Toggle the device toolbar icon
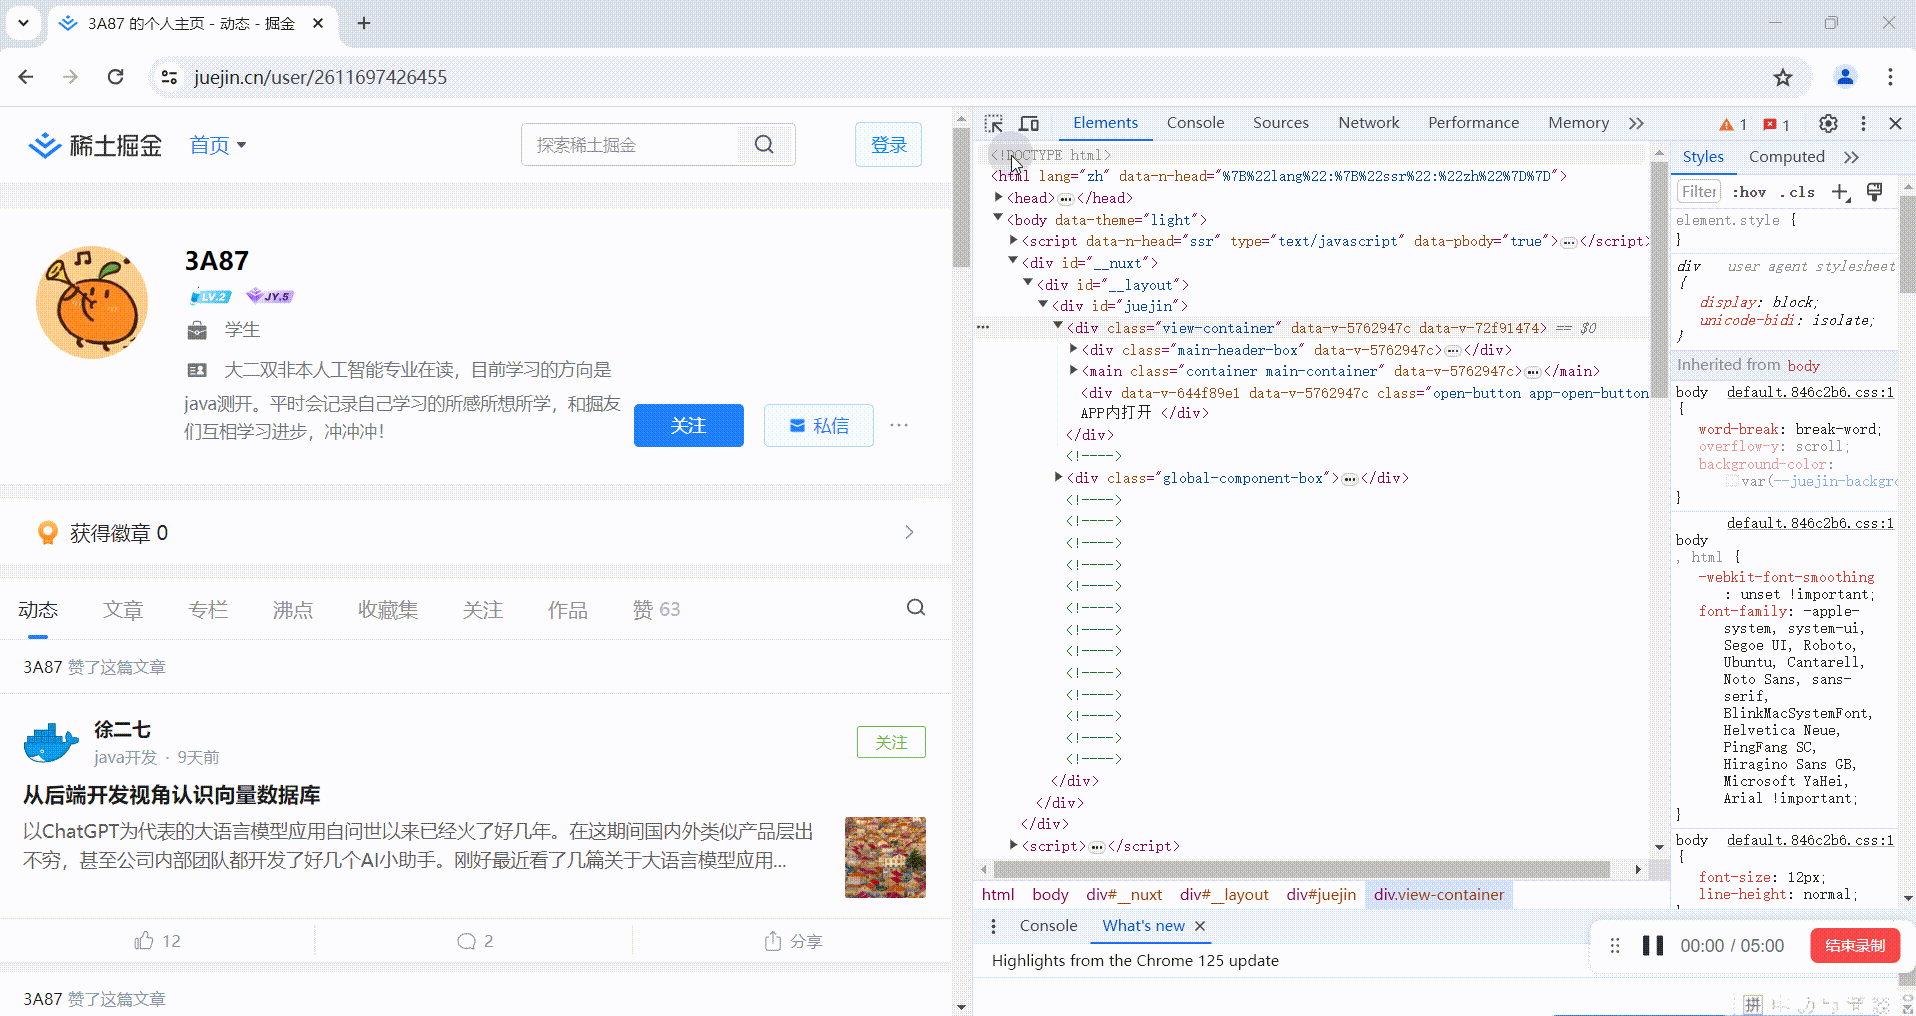Image resolution: width=1916 pixels, height=1016 pixels. (x=1029, y=123)
